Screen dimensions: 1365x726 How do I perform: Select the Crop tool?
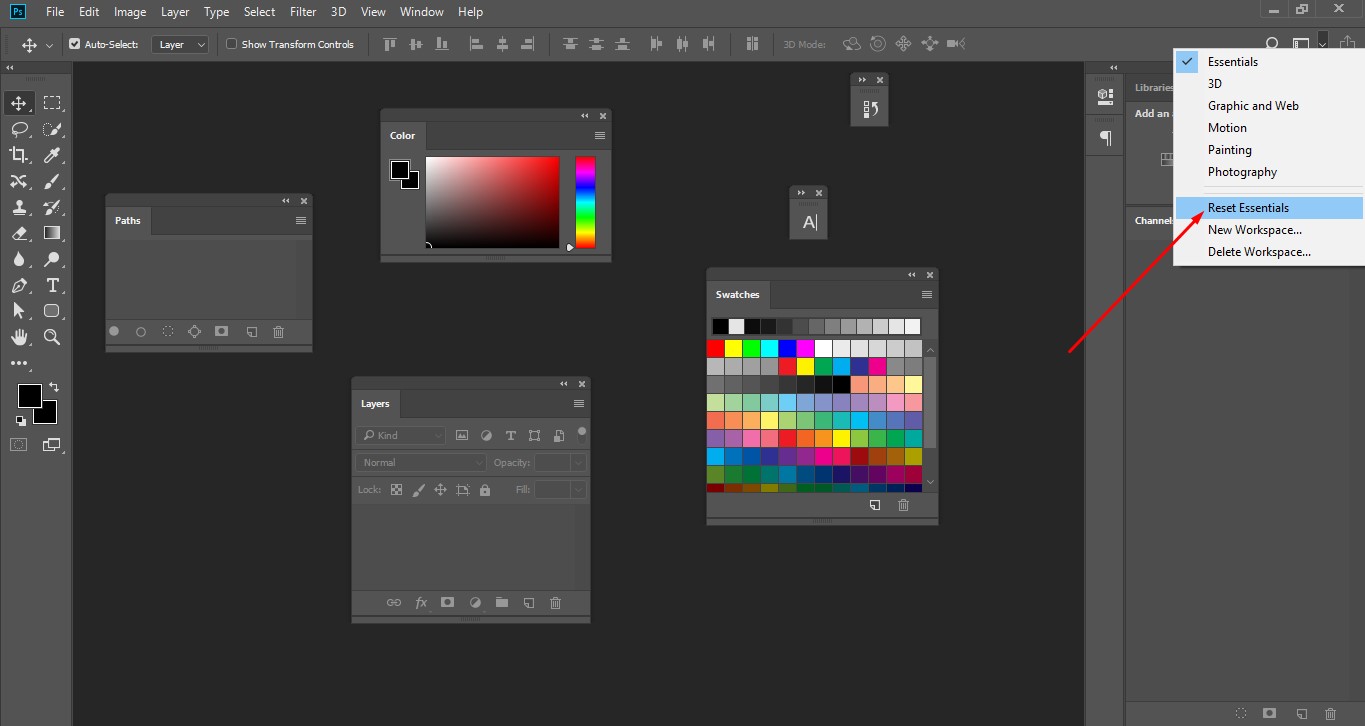[18, 154]
